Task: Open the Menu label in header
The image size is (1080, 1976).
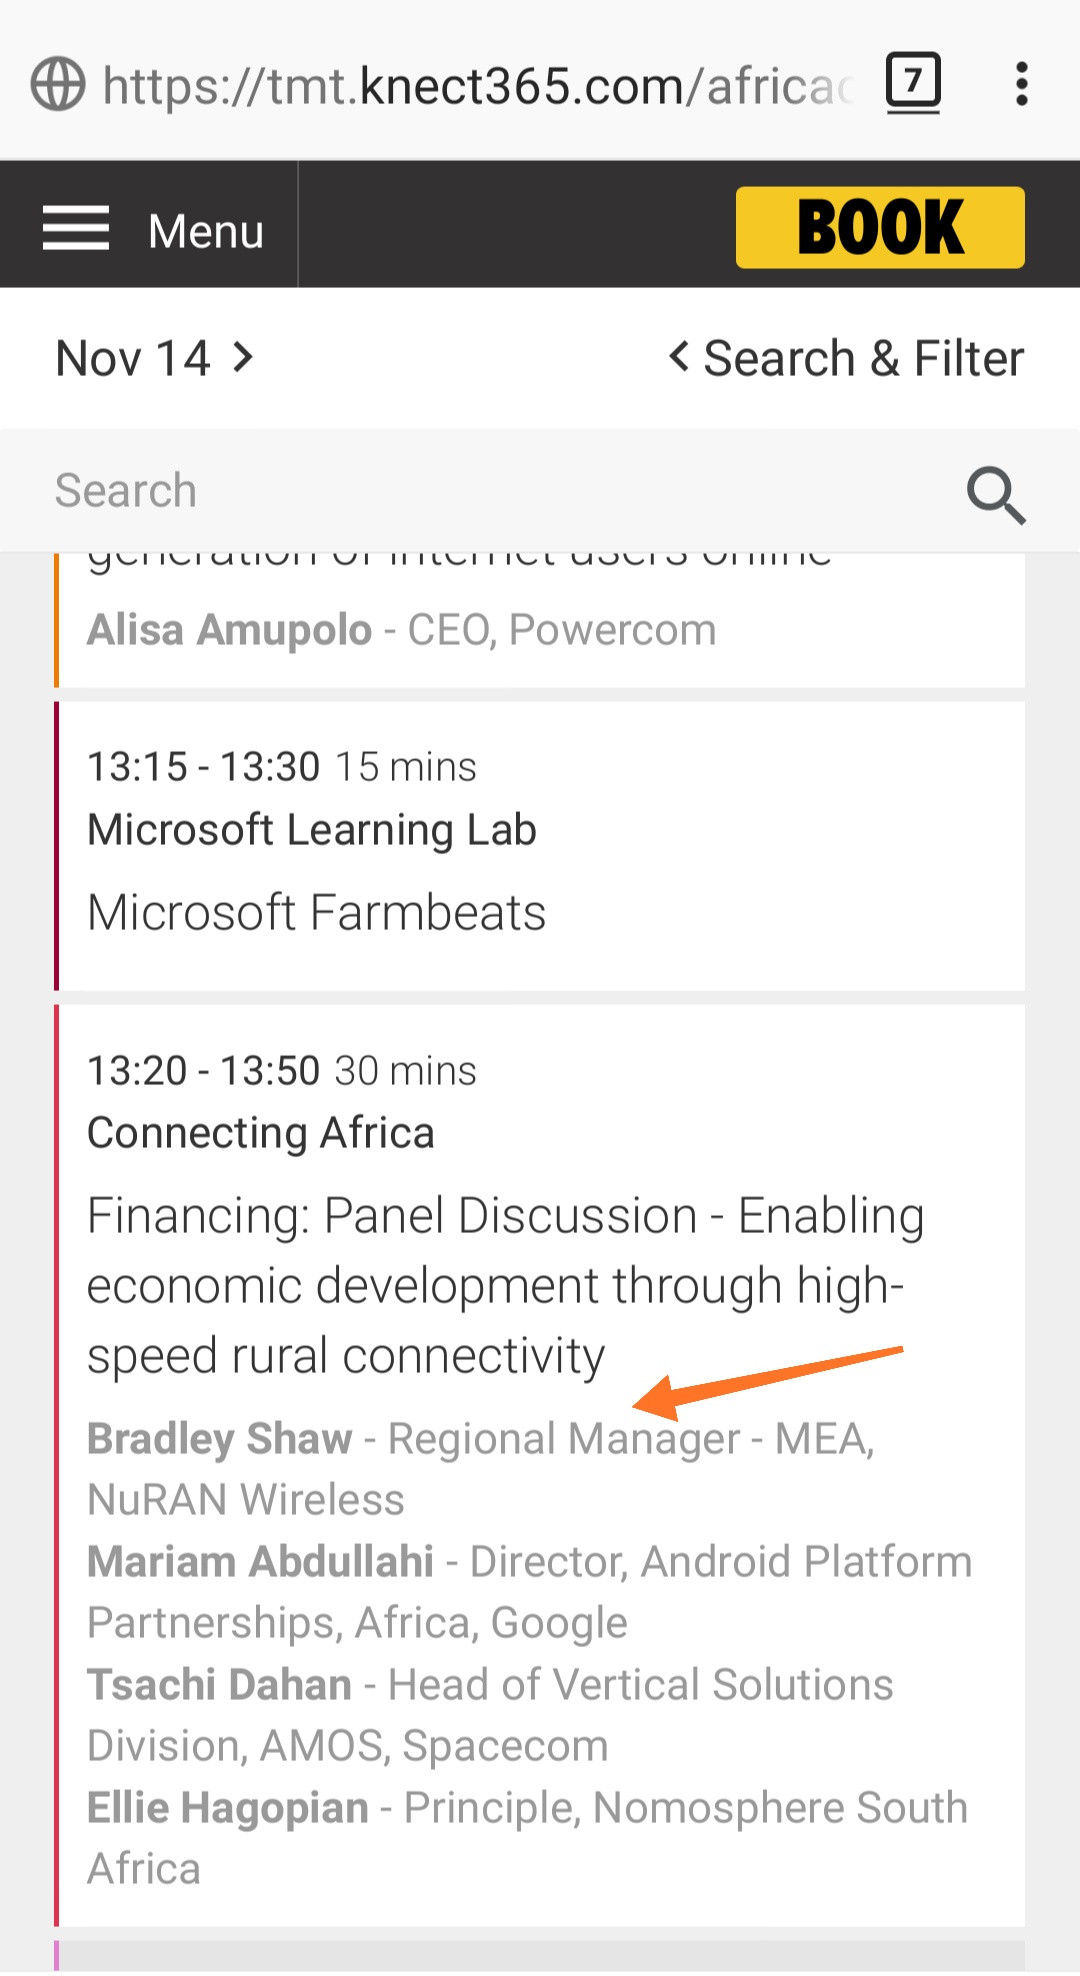Action: (x=206, y=231)
